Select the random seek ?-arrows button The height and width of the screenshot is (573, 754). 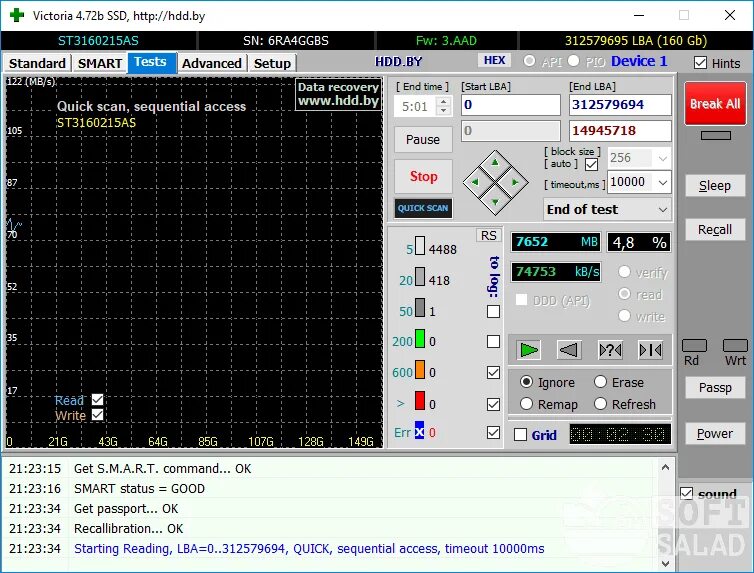pos(610,349)
